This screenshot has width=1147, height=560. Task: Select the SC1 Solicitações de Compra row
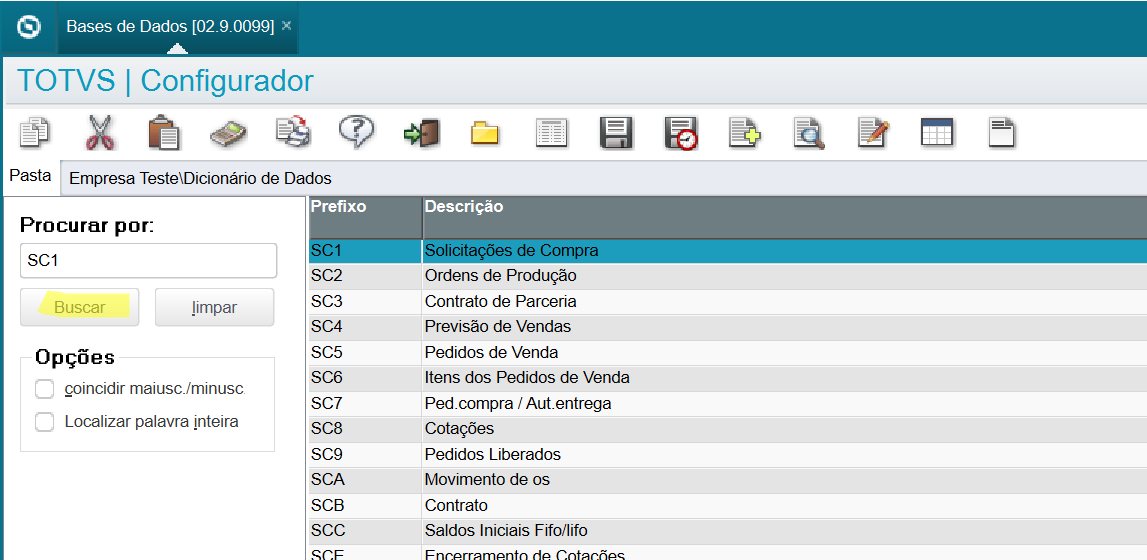tap(728, 251)
